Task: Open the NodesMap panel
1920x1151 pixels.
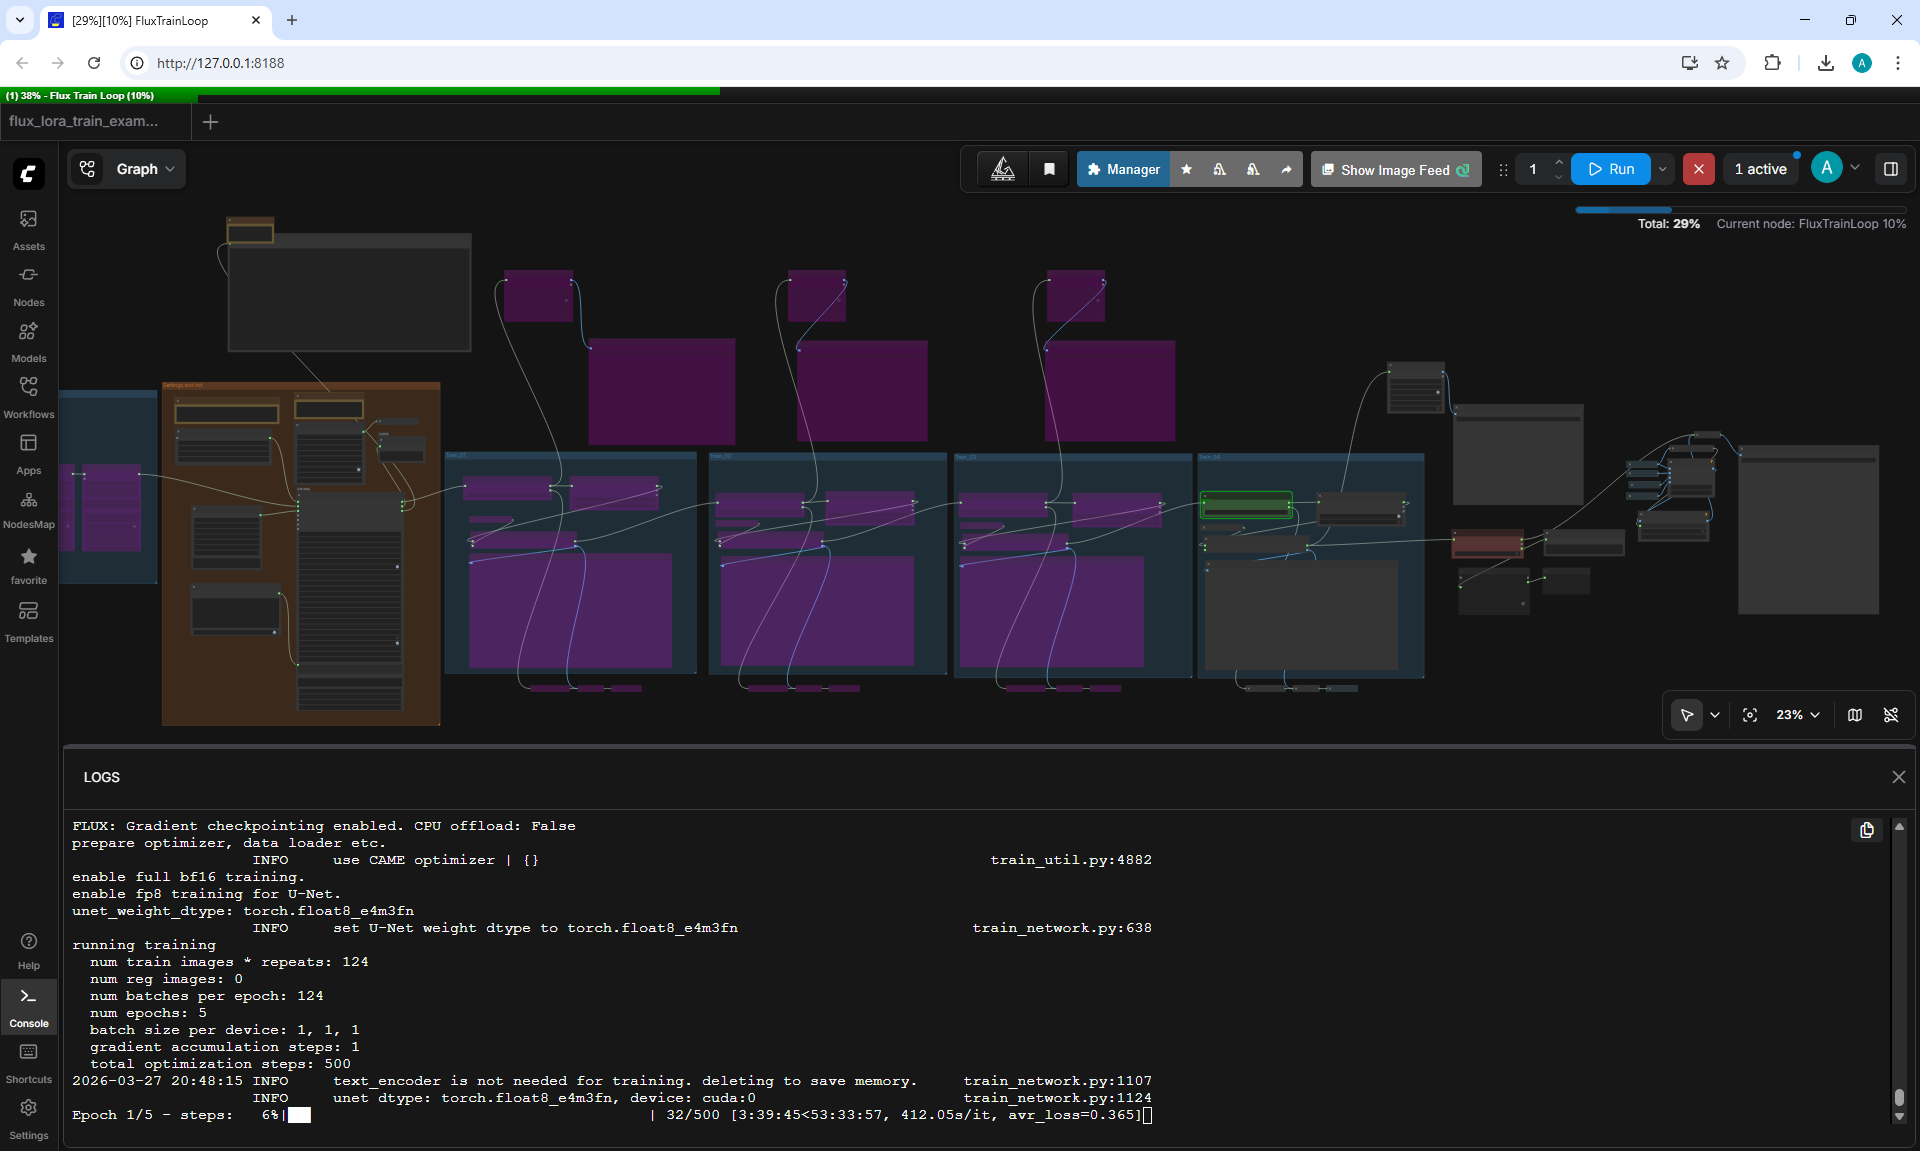Action: coord(29,509)
